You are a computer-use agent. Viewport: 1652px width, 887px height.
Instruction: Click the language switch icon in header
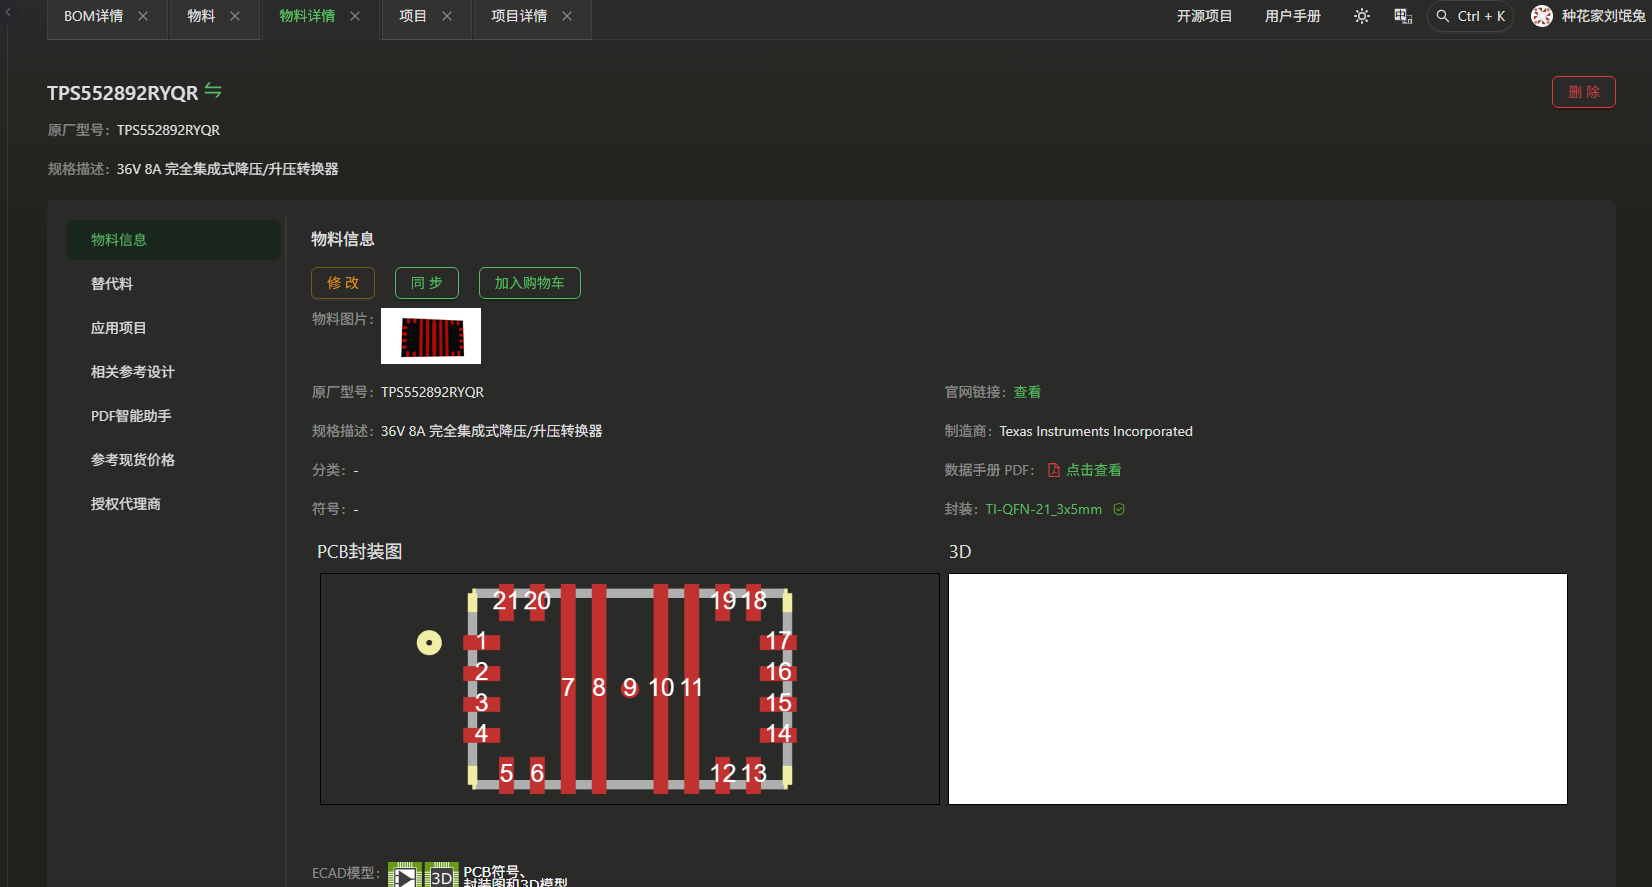pos(1402,16)
